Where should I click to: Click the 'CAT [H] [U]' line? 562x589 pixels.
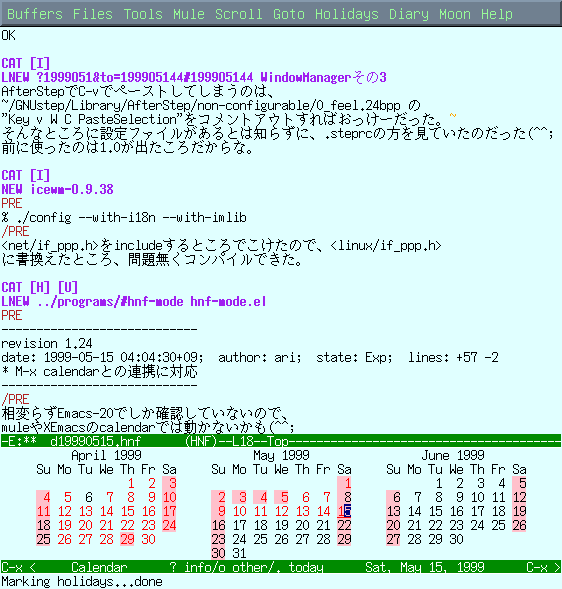click(x=39, y=287)
